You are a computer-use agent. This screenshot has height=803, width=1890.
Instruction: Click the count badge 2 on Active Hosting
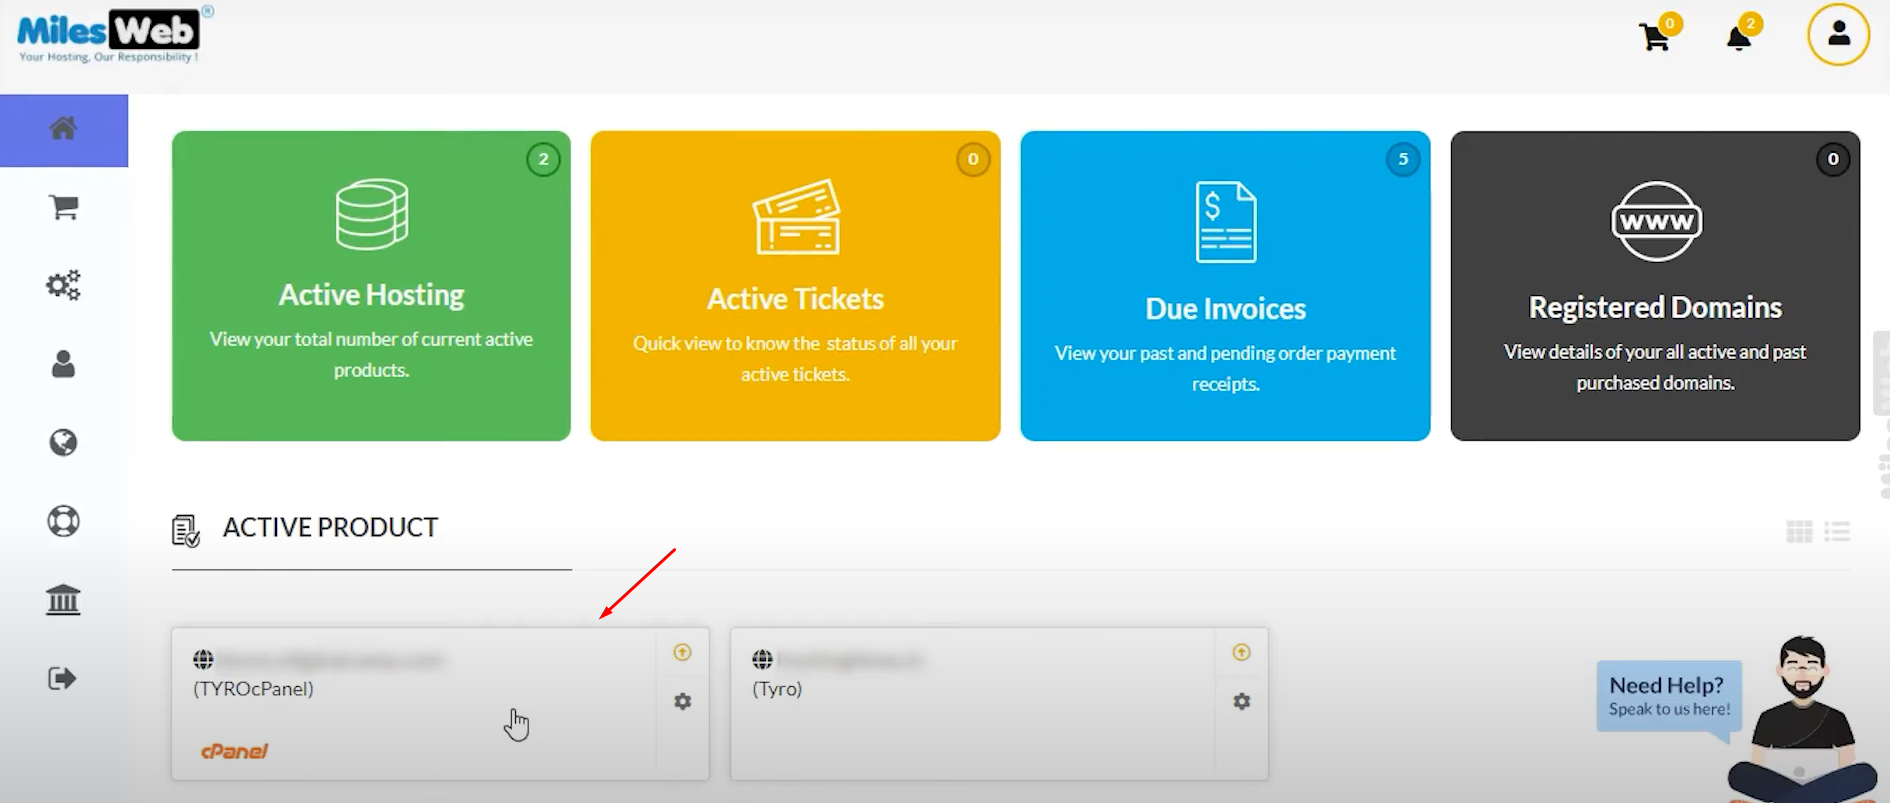(x=543, y=159)
